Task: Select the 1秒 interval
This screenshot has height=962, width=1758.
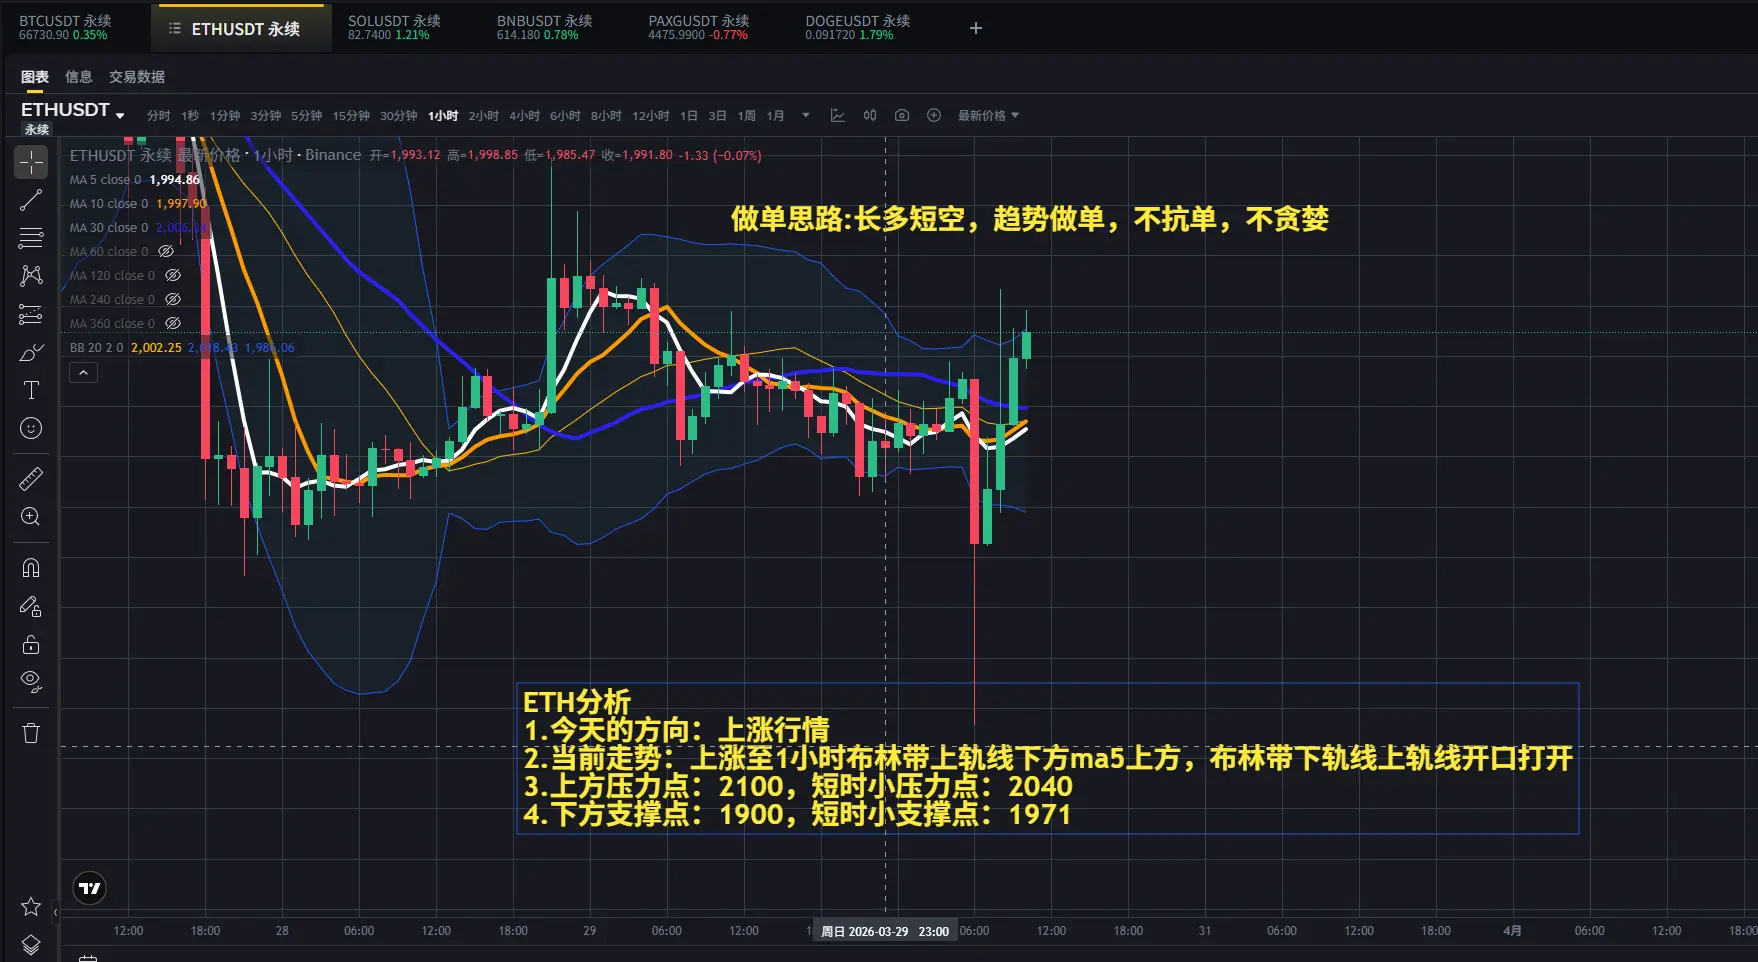Action: pos(190,116)
